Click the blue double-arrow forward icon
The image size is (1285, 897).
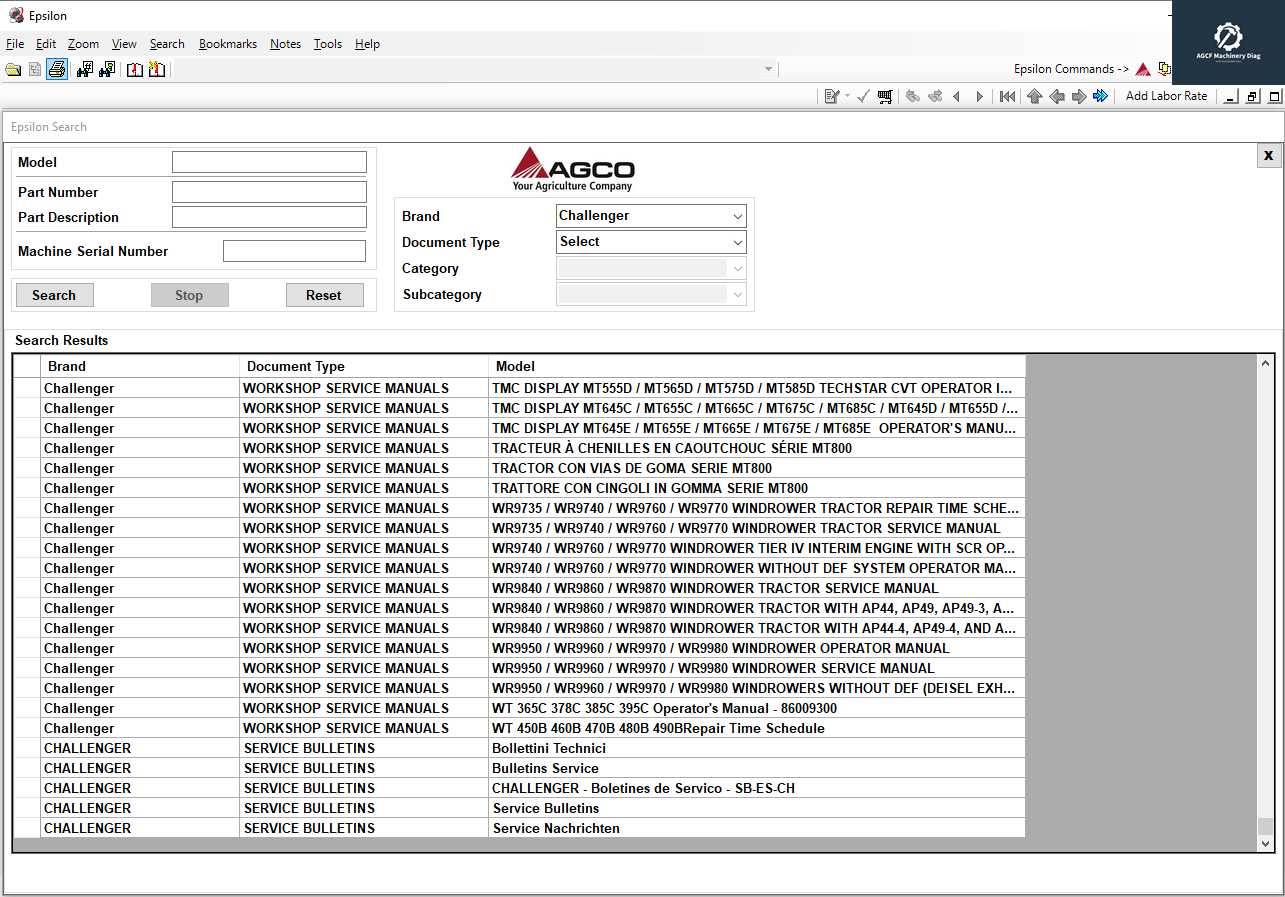[x=1101, y=96]
